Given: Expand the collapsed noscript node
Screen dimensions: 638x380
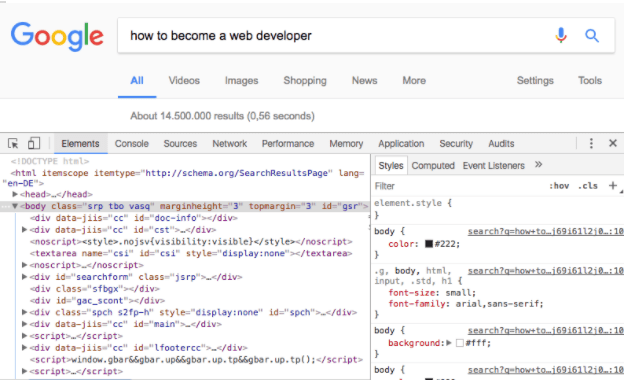Looking at the screenshot, I should tap(24, 265).
